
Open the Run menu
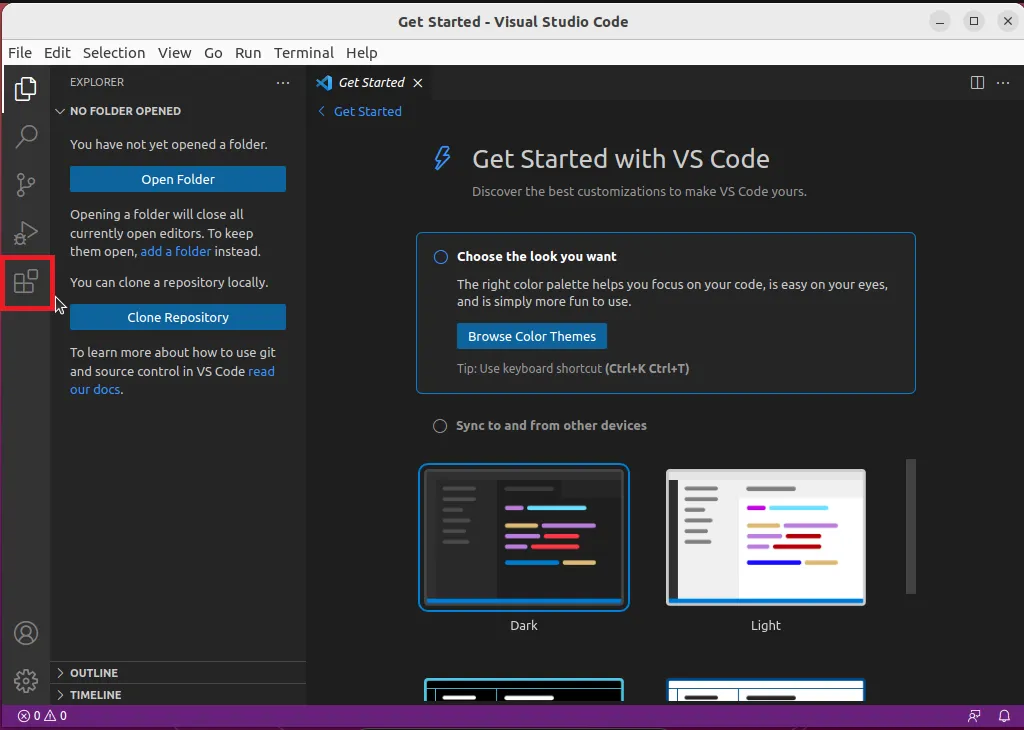248,53
